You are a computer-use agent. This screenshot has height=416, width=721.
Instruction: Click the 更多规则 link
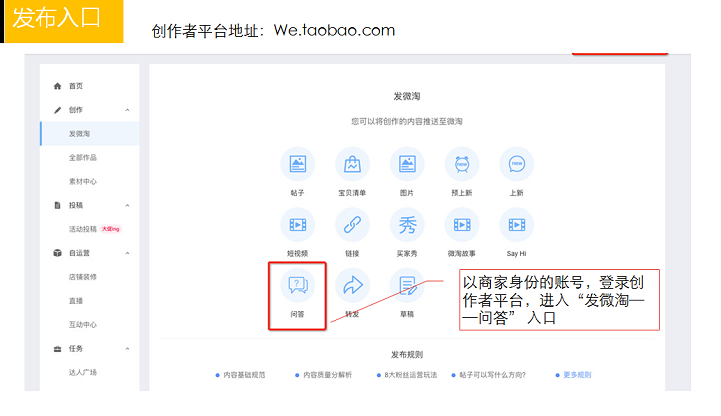577,375
